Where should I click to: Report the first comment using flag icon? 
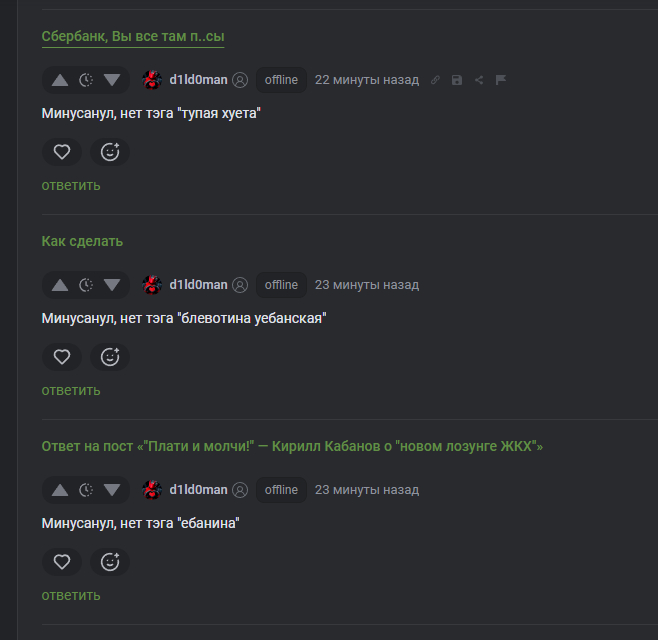(x=501, y=80)
